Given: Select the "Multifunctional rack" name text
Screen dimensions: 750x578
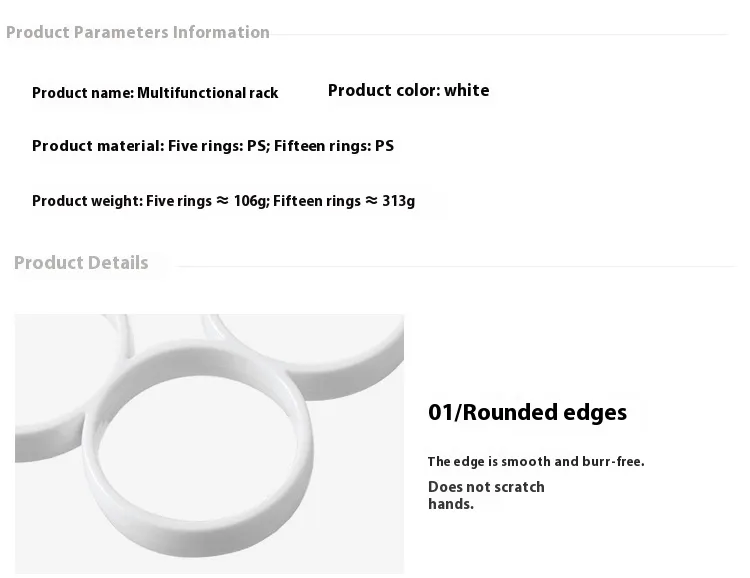Looking at the screenshot, I should (x=208, y=93).
